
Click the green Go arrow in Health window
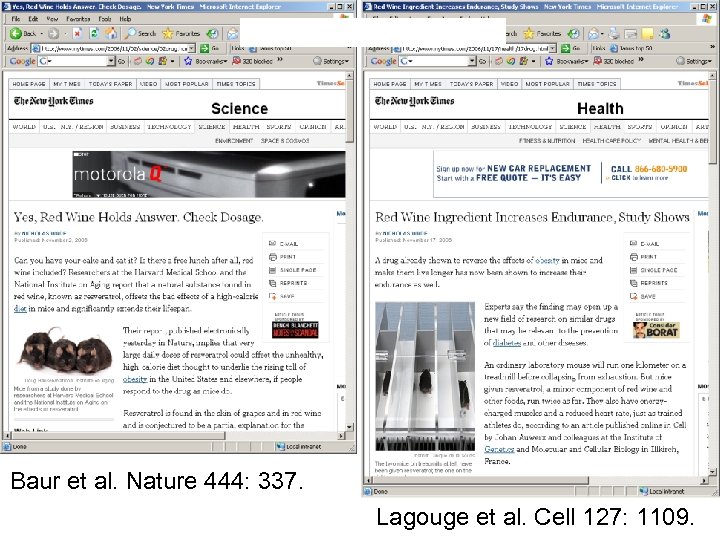click(566, 48)
